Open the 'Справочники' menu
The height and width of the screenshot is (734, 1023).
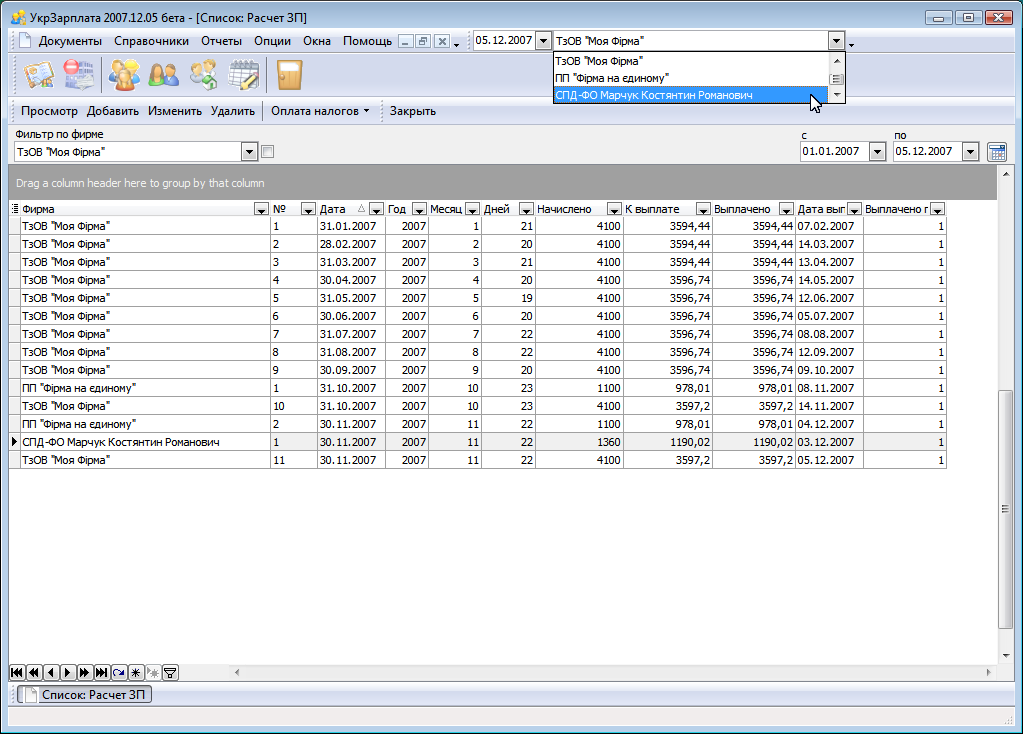(x=151, y=41)
